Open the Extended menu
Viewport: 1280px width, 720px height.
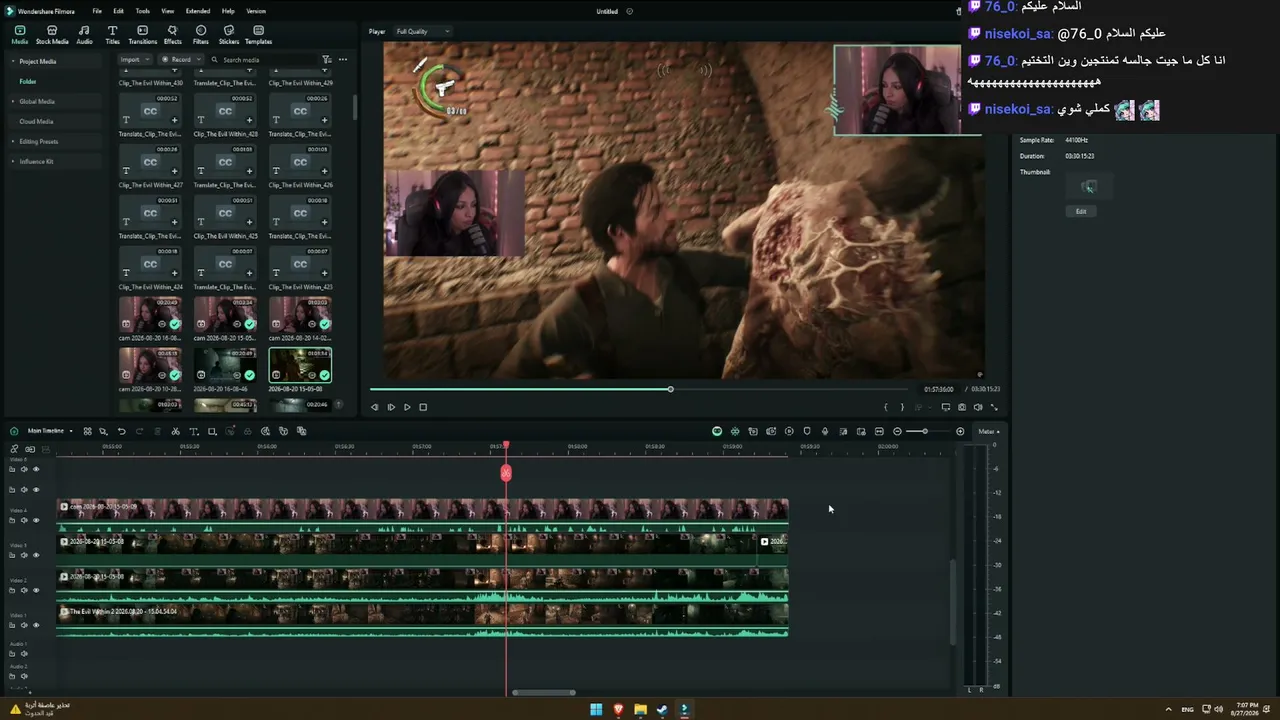coord(198,11)
